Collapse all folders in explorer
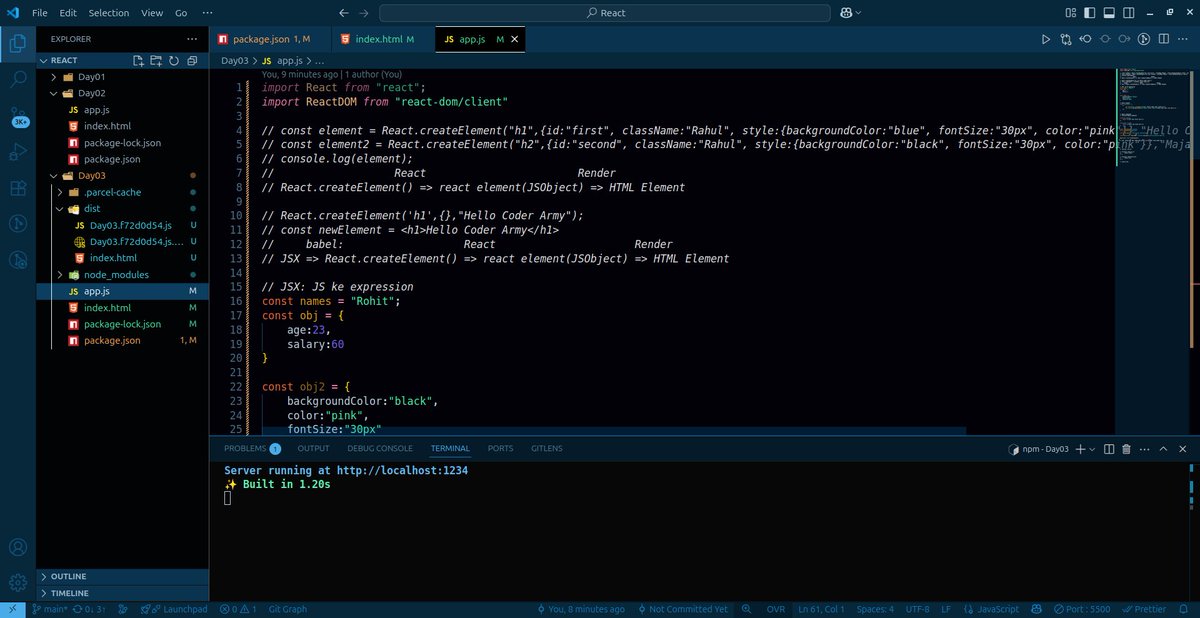1200x618 pixels. [192, 60]
